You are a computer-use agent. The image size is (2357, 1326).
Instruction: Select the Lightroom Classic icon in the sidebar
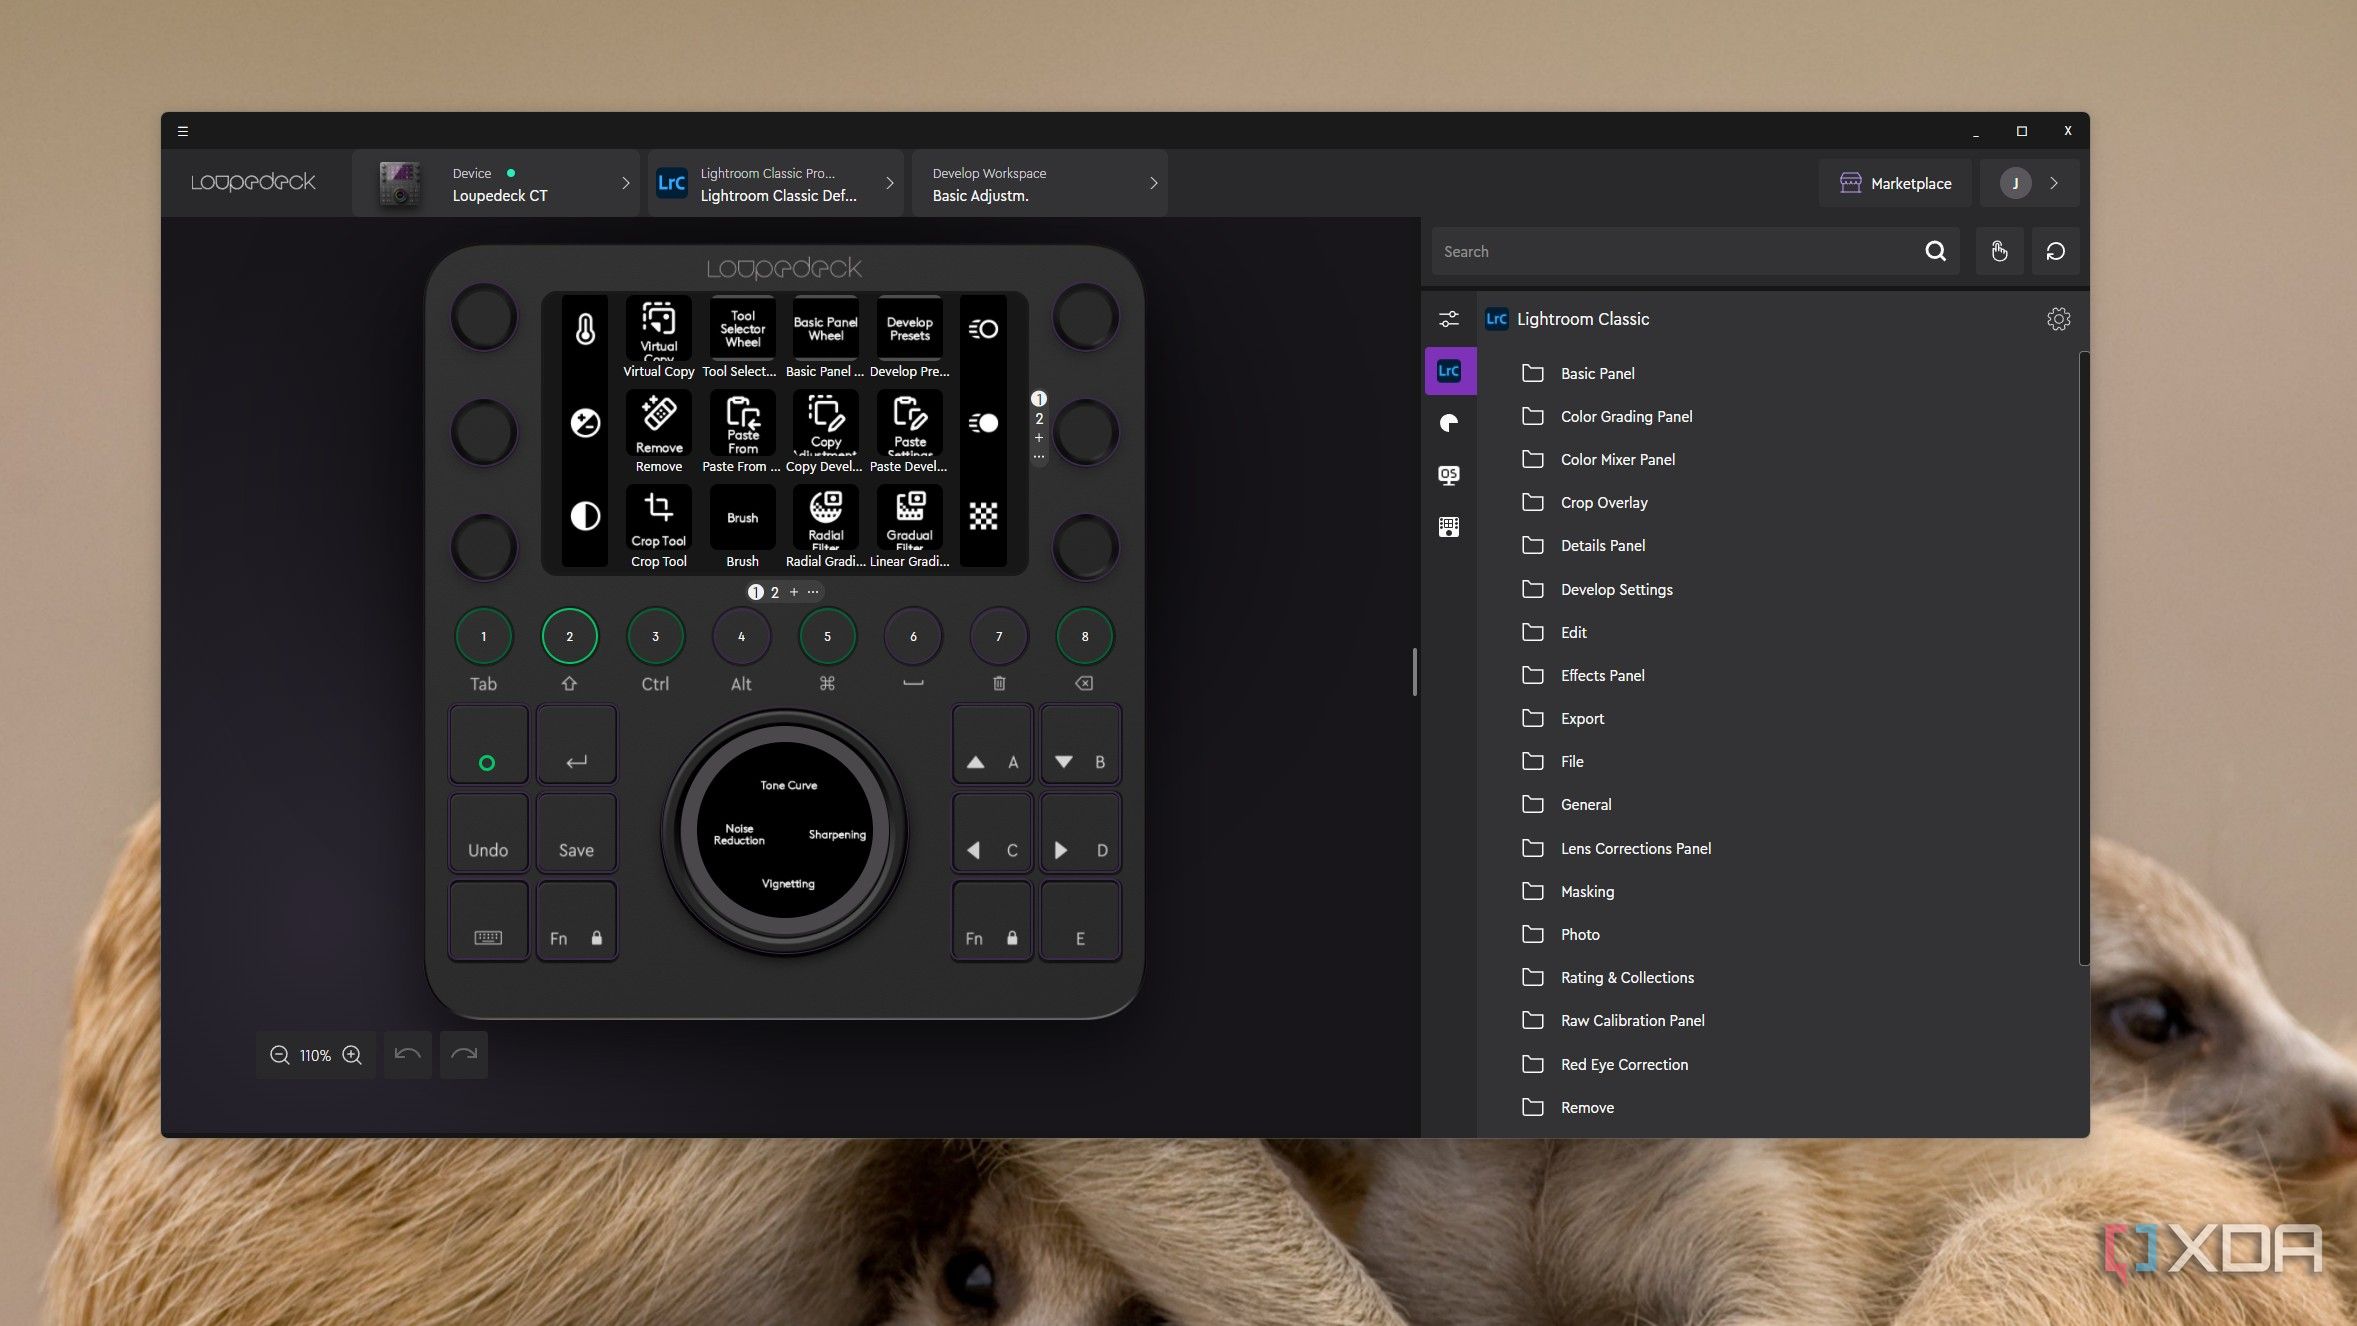pyautogui.click(x=1450, y=370)
